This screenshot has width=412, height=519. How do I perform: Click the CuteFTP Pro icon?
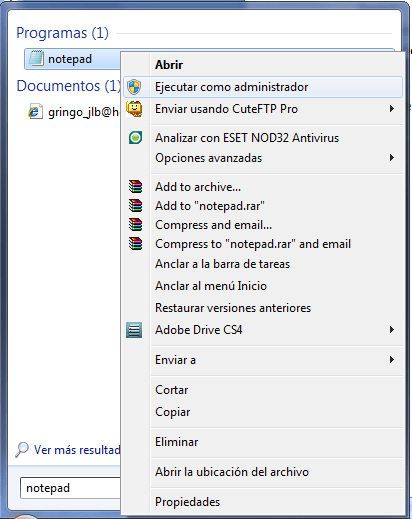coord(134,109)
